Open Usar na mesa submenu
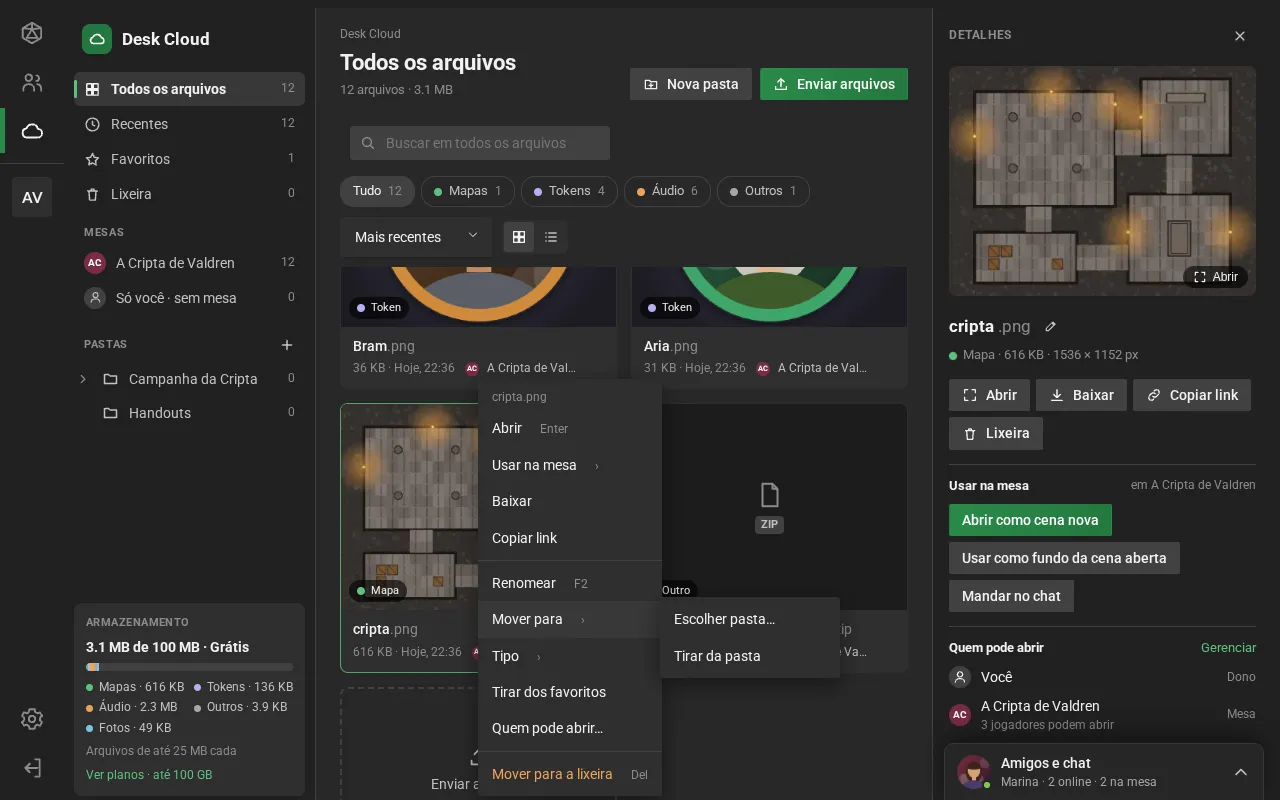 click(x=570, y=465)
